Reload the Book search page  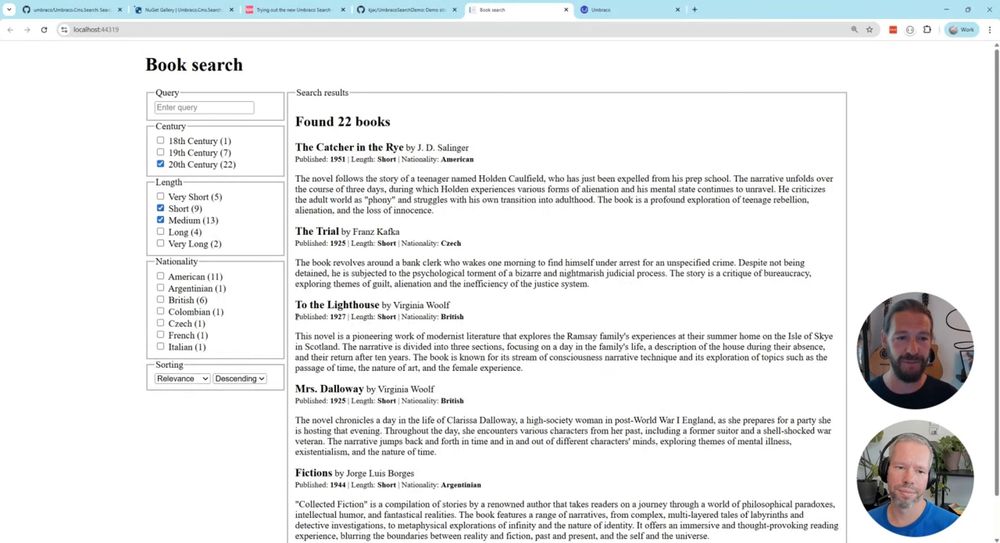(x=44, y=29)
